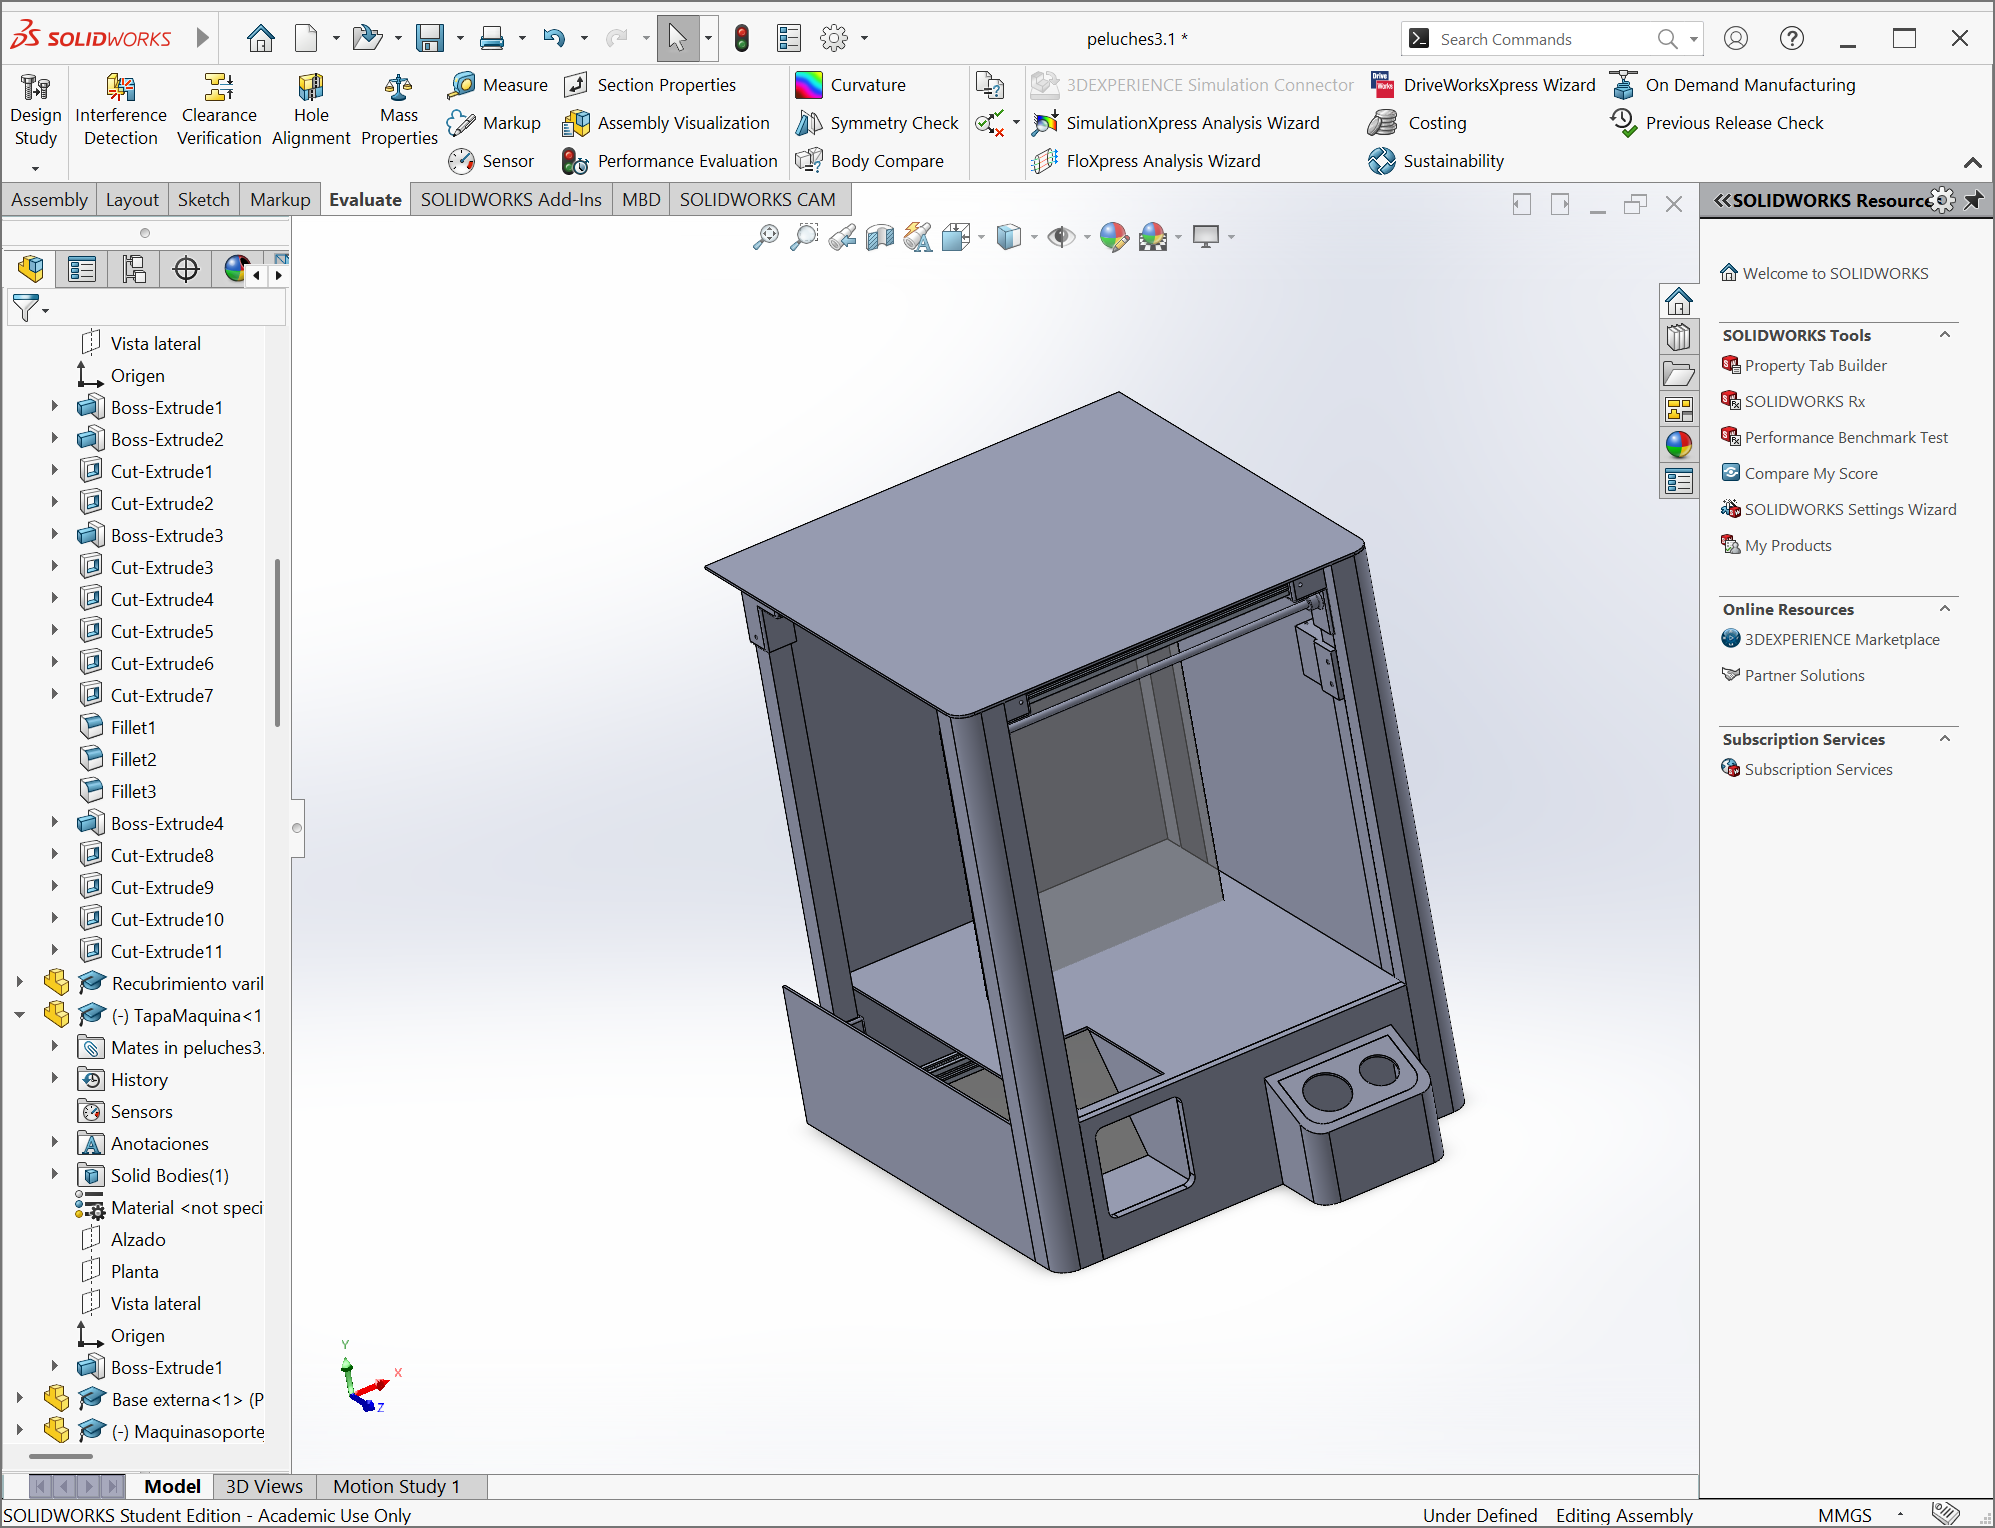This screenshot has height=1528, width=1995.
Task: Click the MMGS unit system status
Action: tap(1845, 1515)
